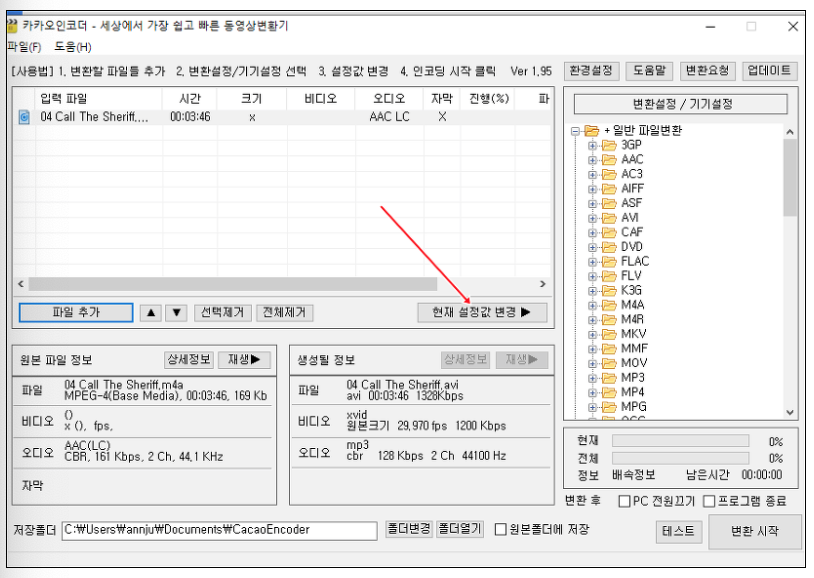Expand the MOV tree node

pos(592,364)
